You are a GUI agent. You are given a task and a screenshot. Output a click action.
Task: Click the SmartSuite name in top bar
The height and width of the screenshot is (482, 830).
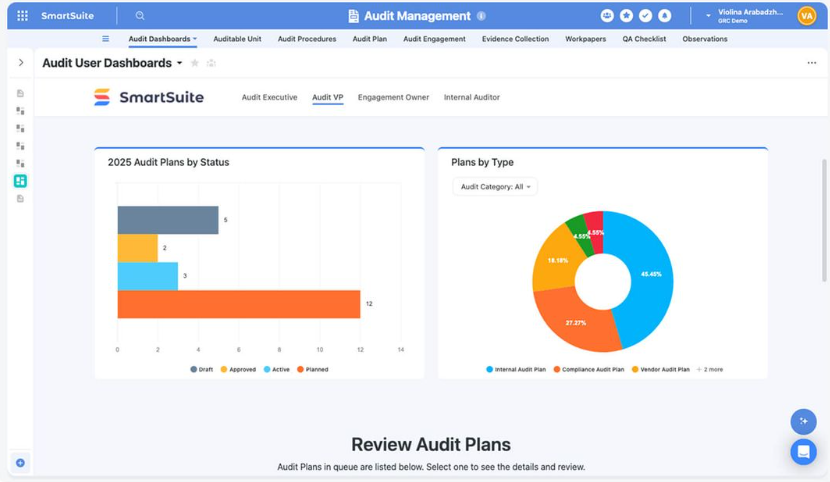coord(67,16)
